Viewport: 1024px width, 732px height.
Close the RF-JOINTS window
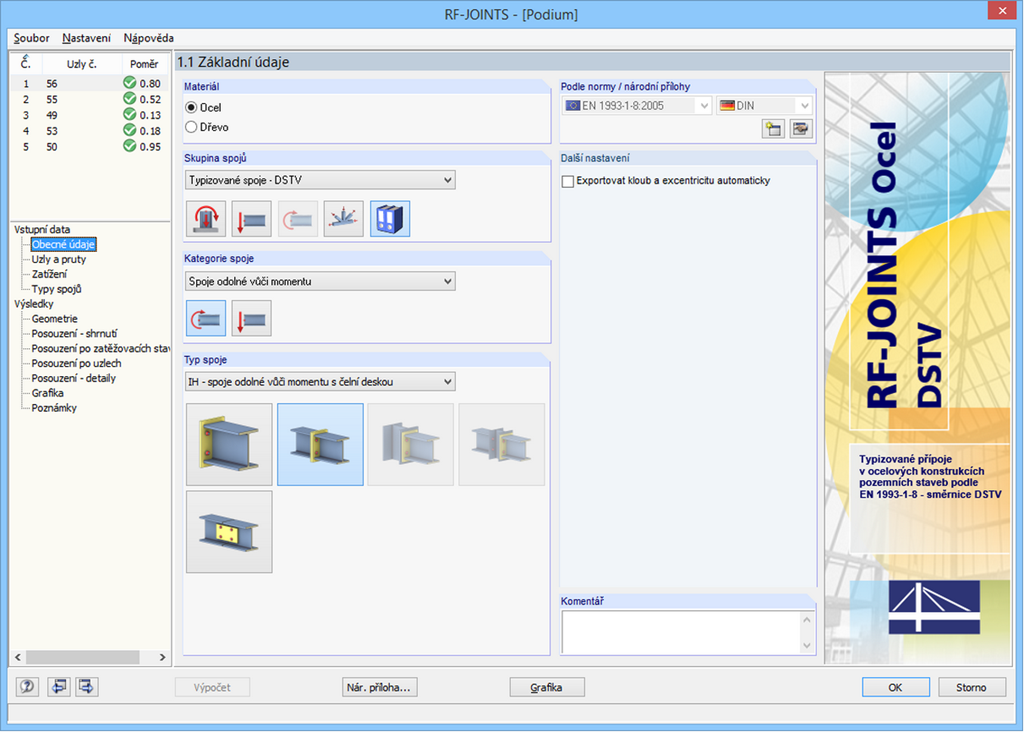click(x=1001, y=10)
